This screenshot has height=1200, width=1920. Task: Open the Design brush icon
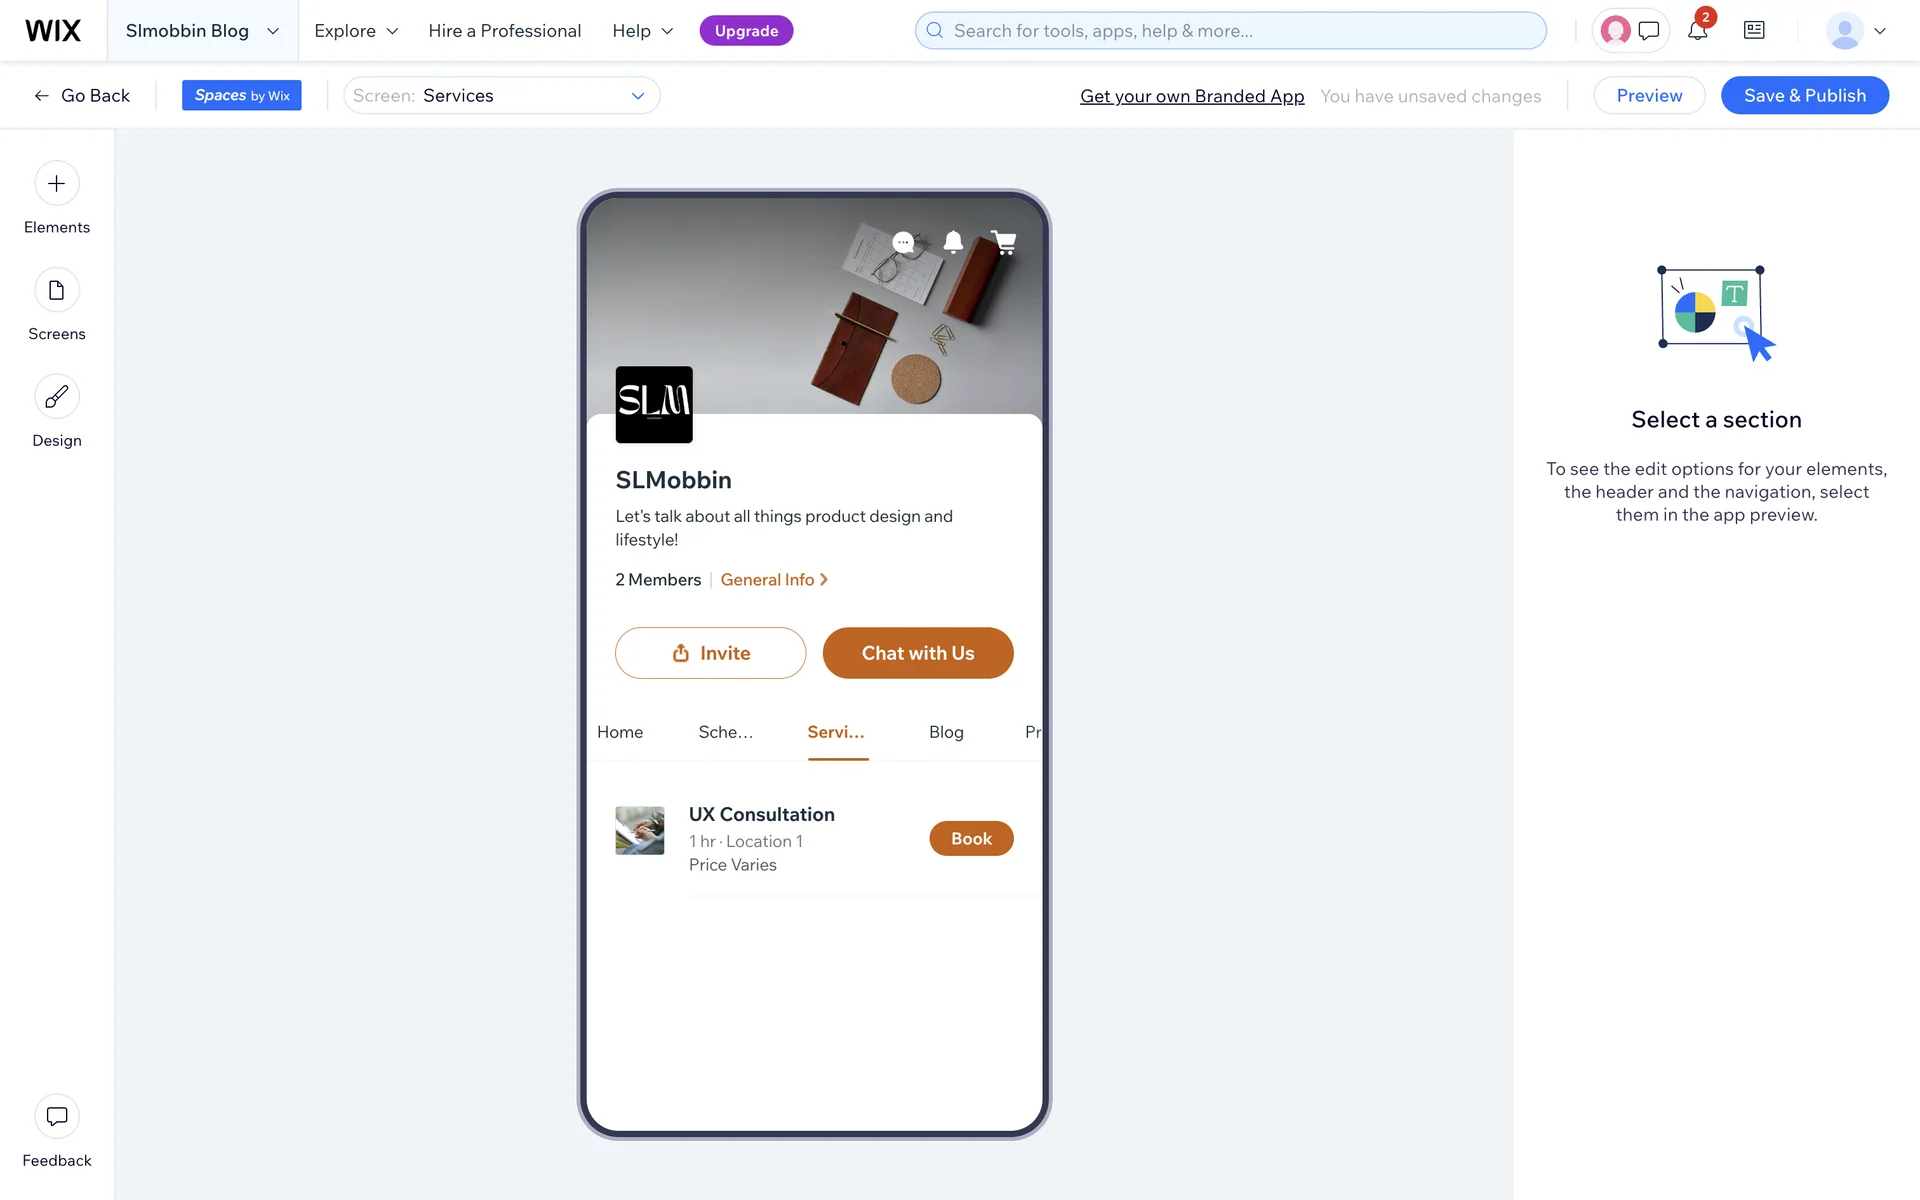coord(57,397)
